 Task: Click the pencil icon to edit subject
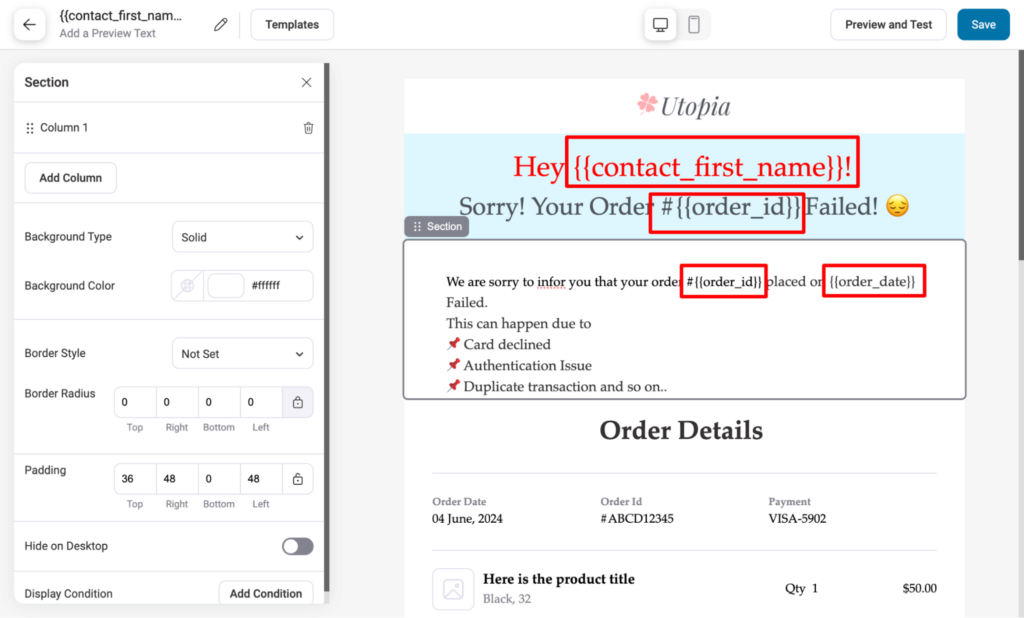pyautogui.click(x=221, y=25)
